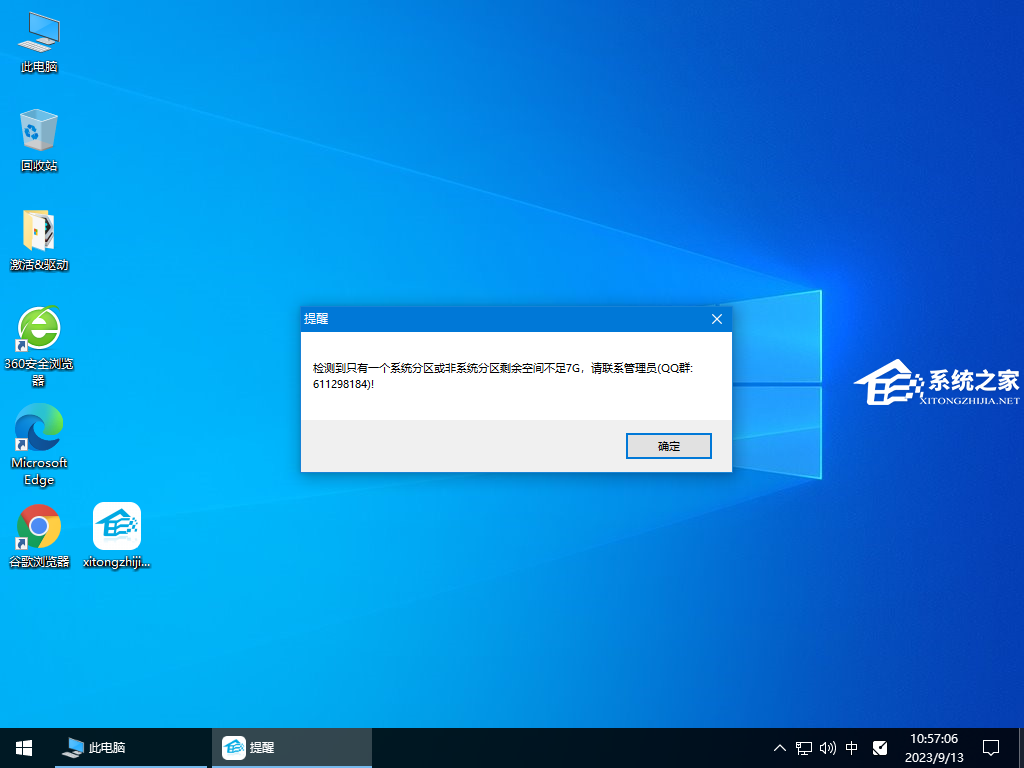Open the clock showing 10:57:06
The width and height of the screenshot is (1024, 768).
coord(934,748)
